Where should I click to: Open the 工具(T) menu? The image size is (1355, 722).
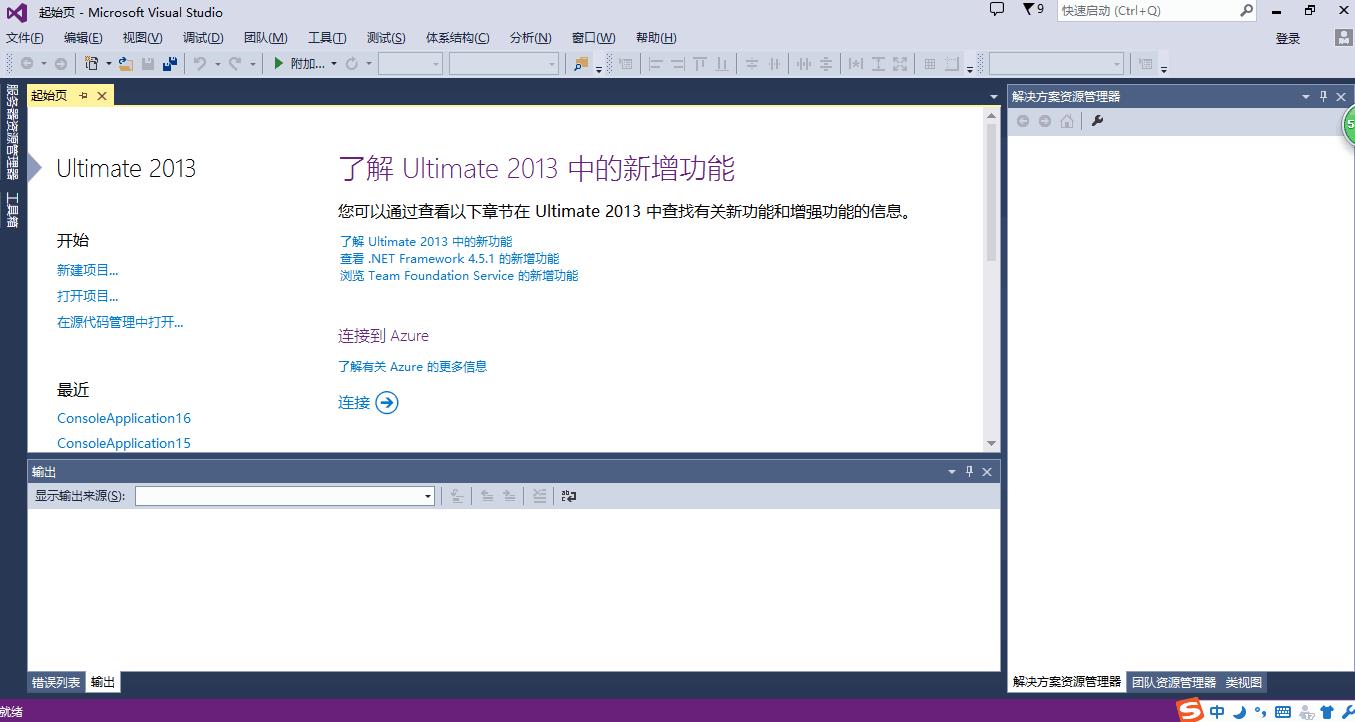327,38
